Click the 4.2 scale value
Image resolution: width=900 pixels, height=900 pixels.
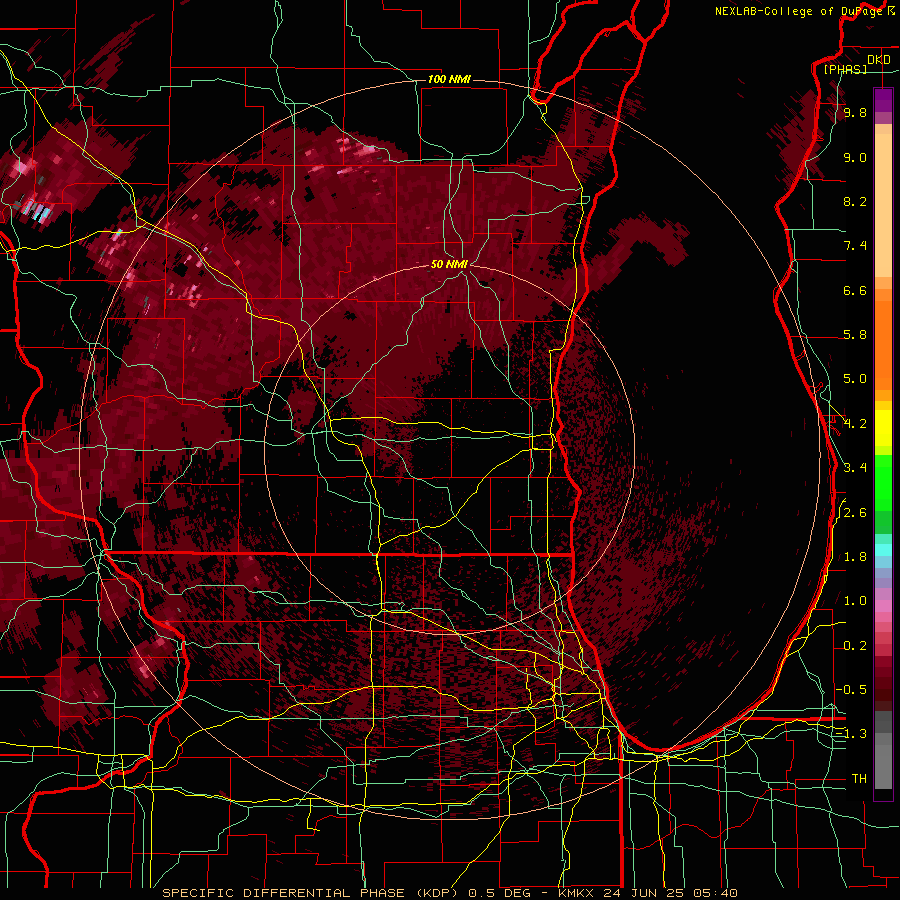click(855, 424)
